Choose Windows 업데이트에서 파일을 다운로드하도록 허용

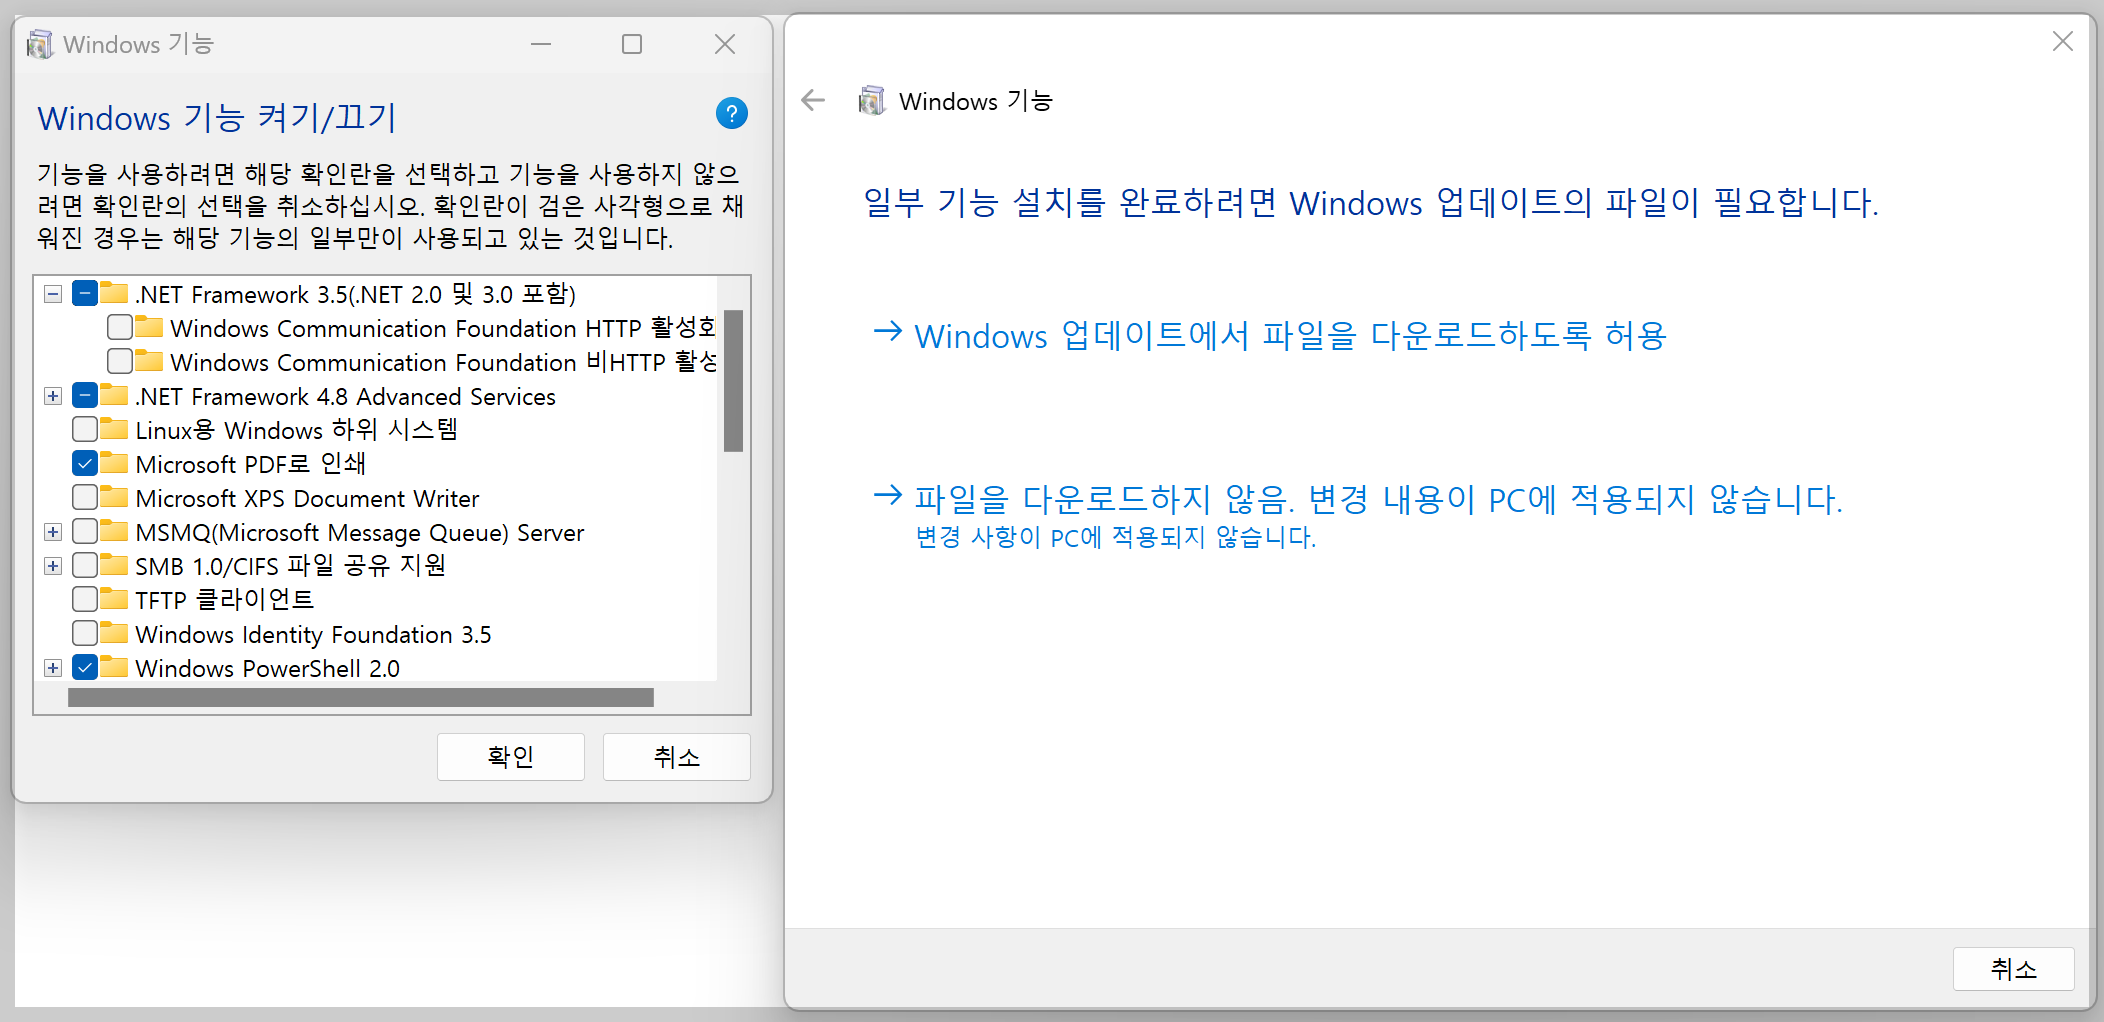(1270, 336)
